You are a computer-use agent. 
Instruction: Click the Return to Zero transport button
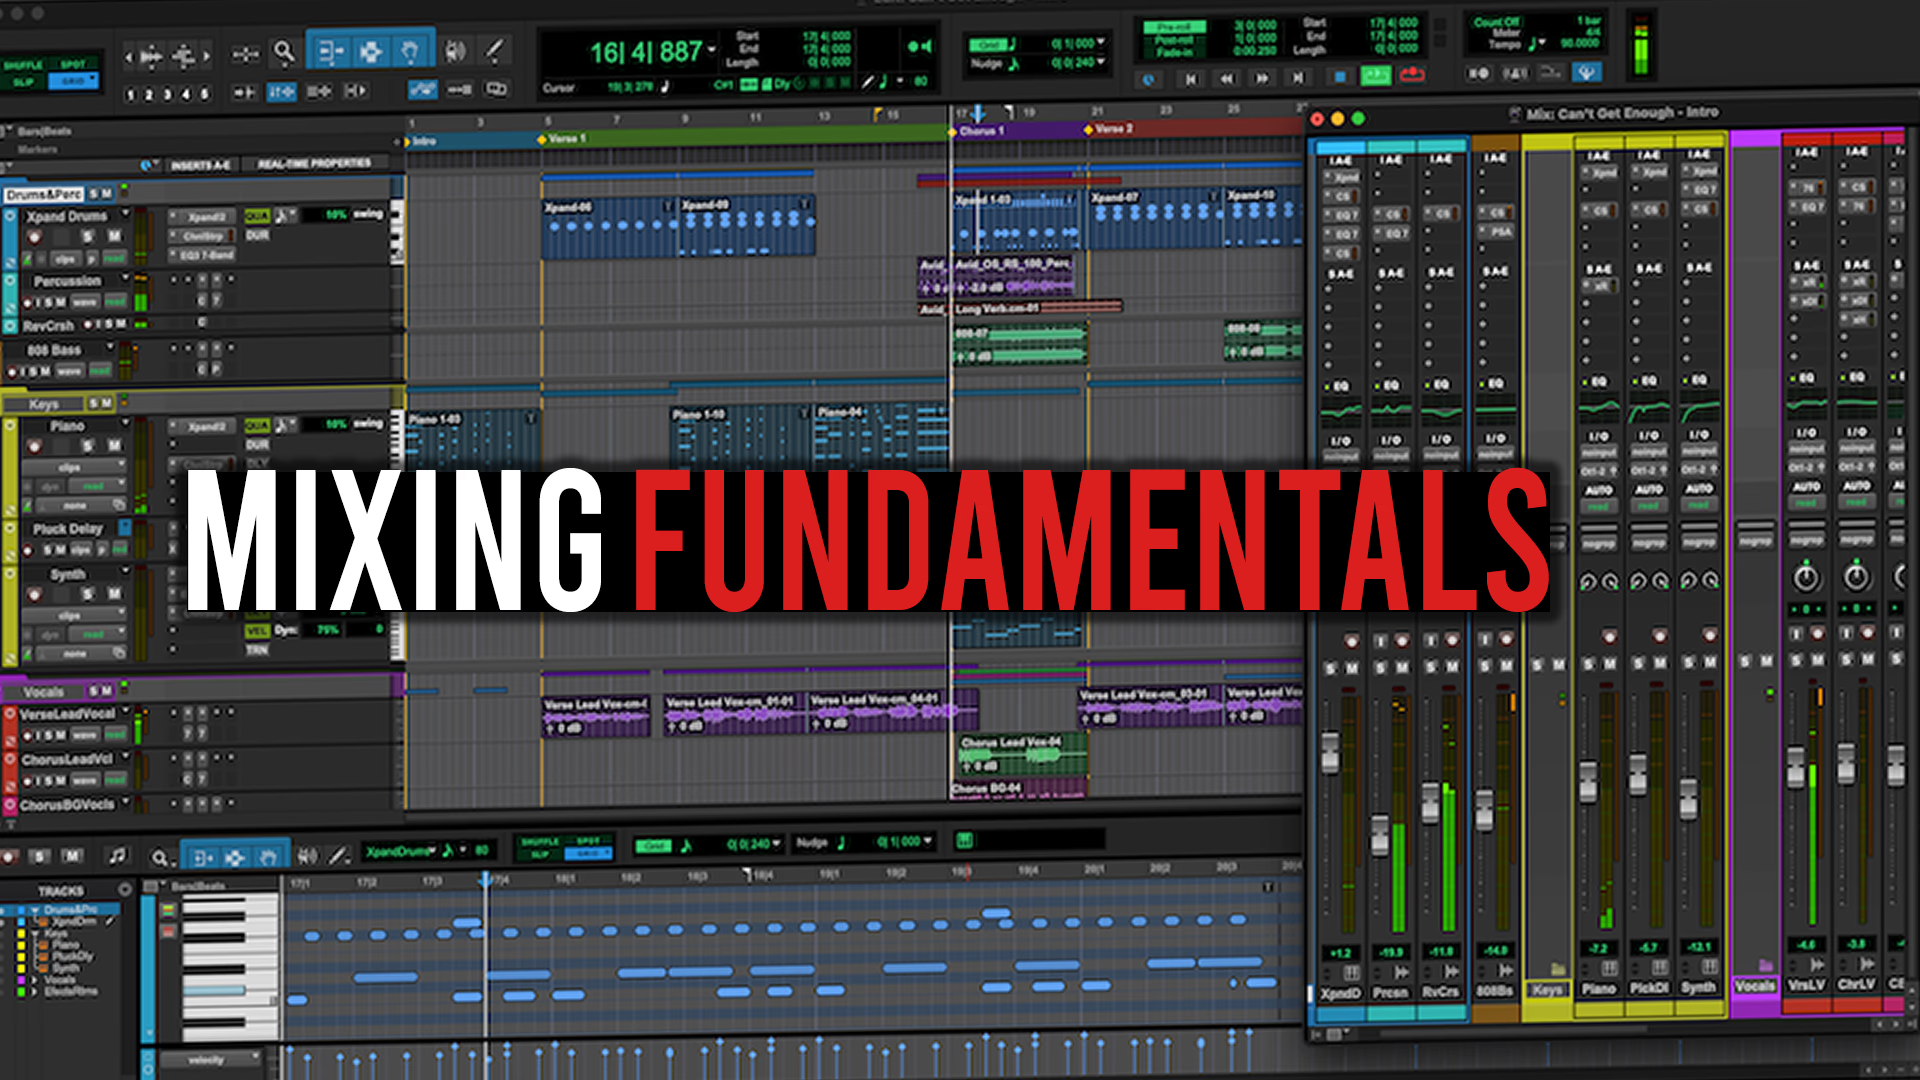(1190, 78)
